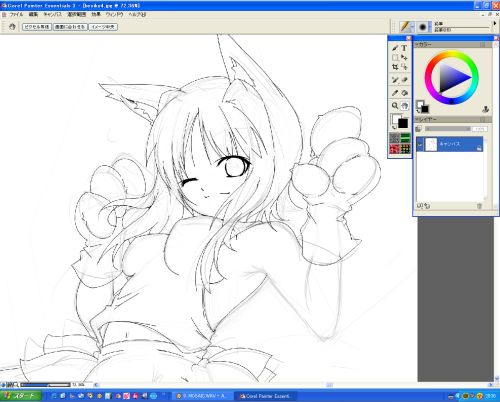The width and height of the screenshot is (500, 402).
Task: Select the Grabber hand tool in toolbox
Action: coord(404,106)
